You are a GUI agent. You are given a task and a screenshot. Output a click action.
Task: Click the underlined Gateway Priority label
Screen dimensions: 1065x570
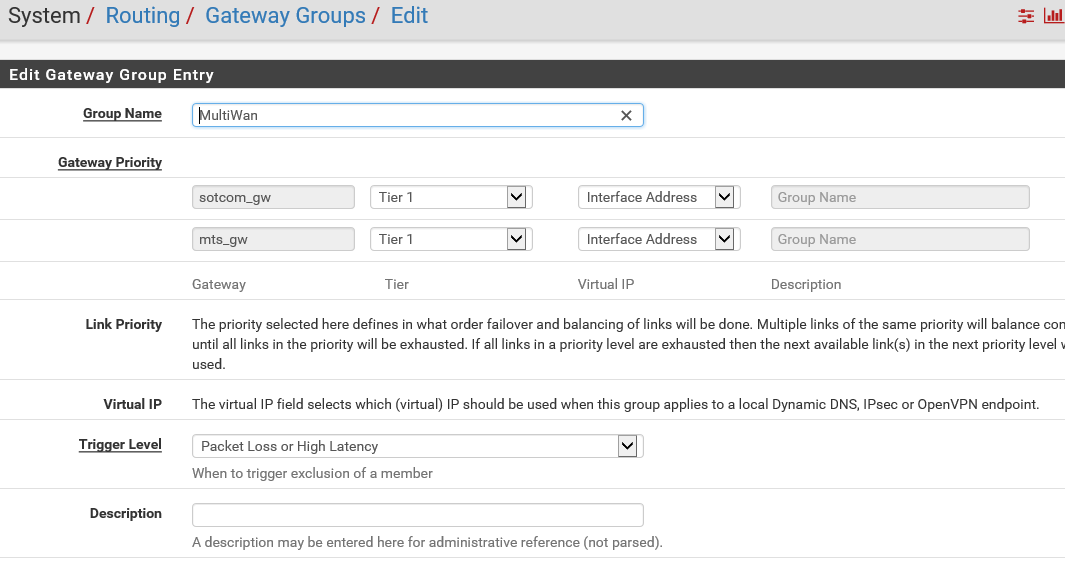coord(110,162)
